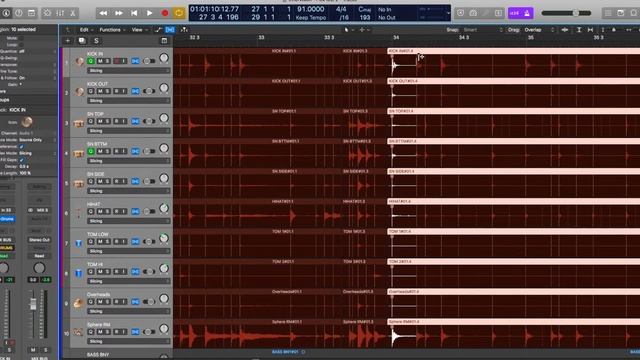The height and width of the screenshot is (360, 640).
Task: Click bar 35 in the ruler
Action: pos(530,38)
